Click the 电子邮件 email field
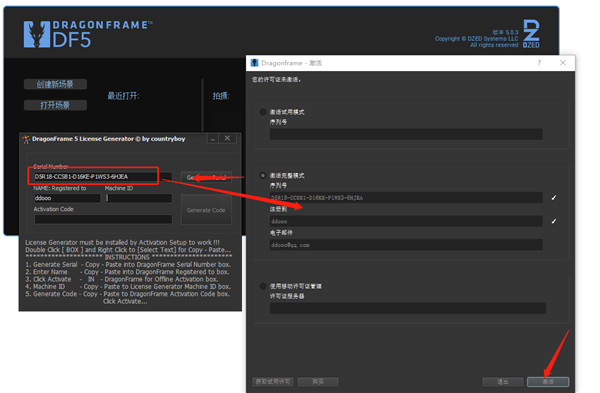This screenshot has height=393, width=600. click(x=406, y=245)
